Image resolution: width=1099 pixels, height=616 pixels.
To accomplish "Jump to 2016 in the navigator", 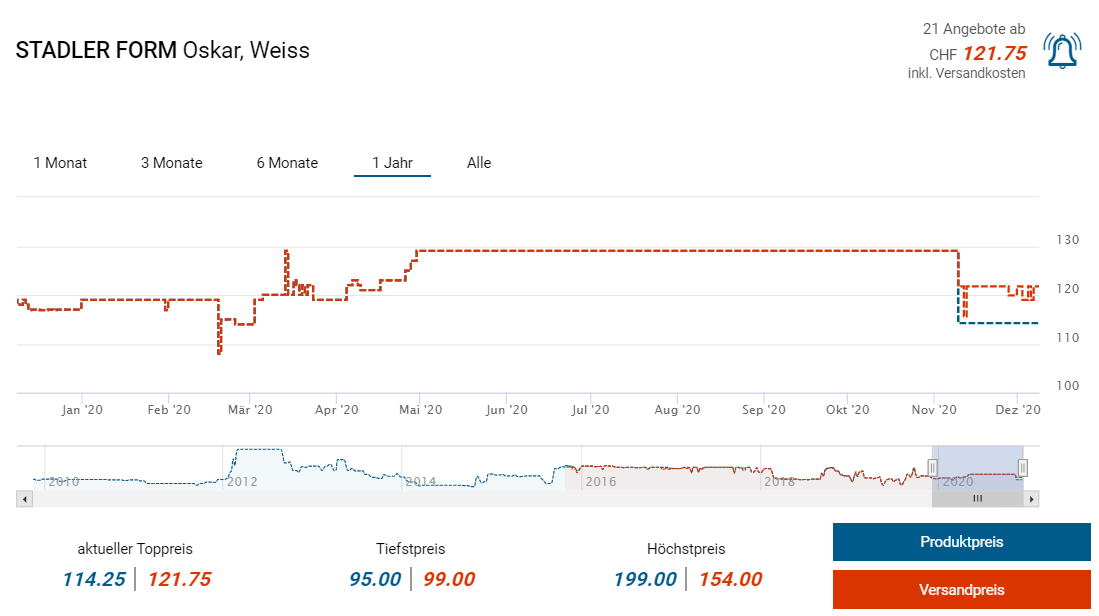I will coord(600,481).
